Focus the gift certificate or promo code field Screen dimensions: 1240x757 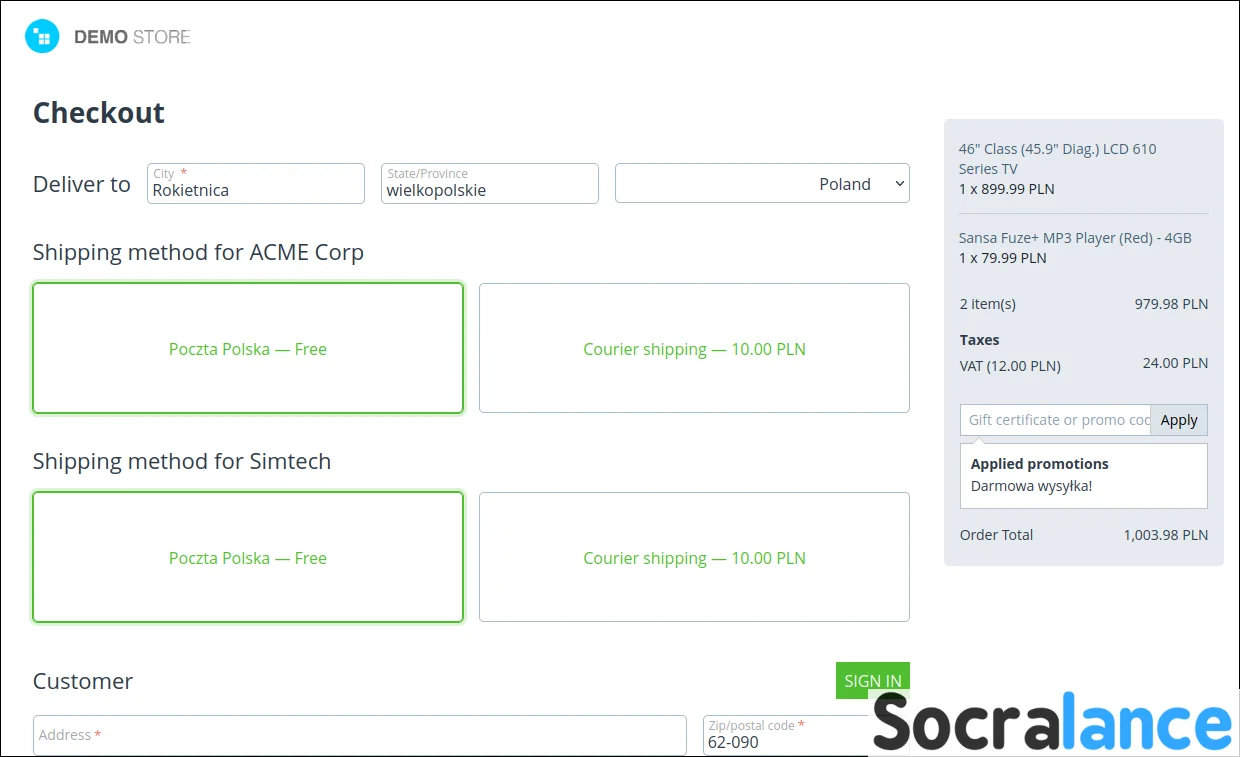[1055, 420]
